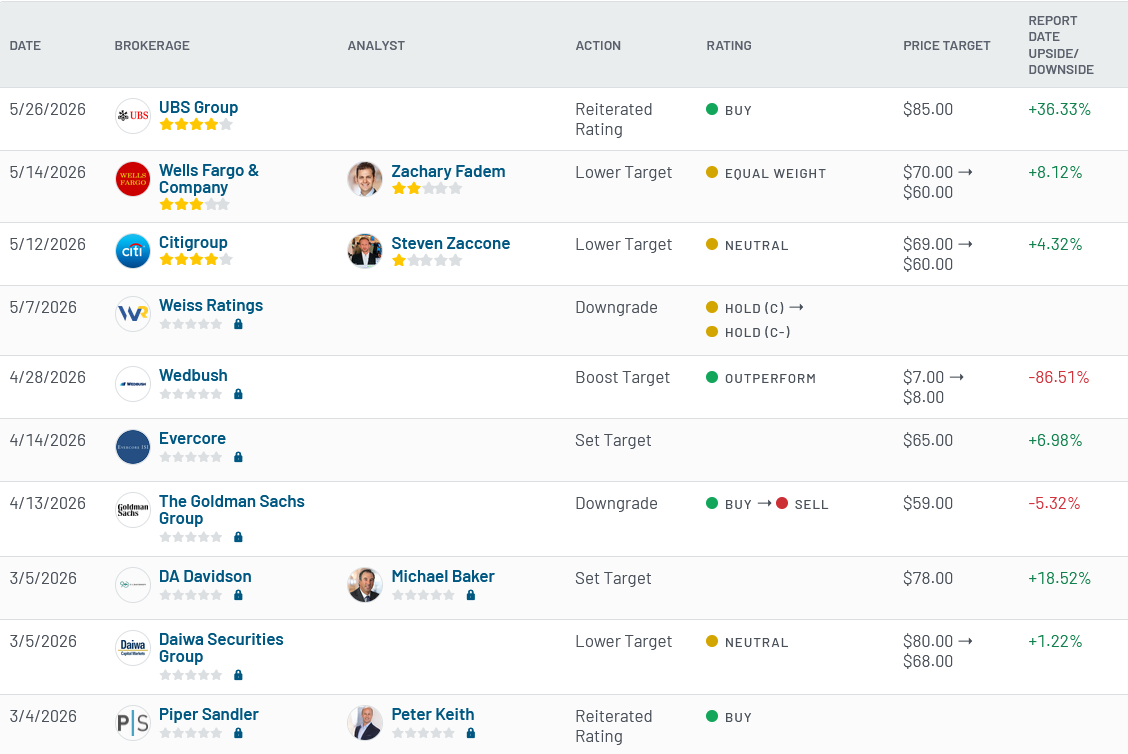Click the ACTION column header

coord(598,45)
